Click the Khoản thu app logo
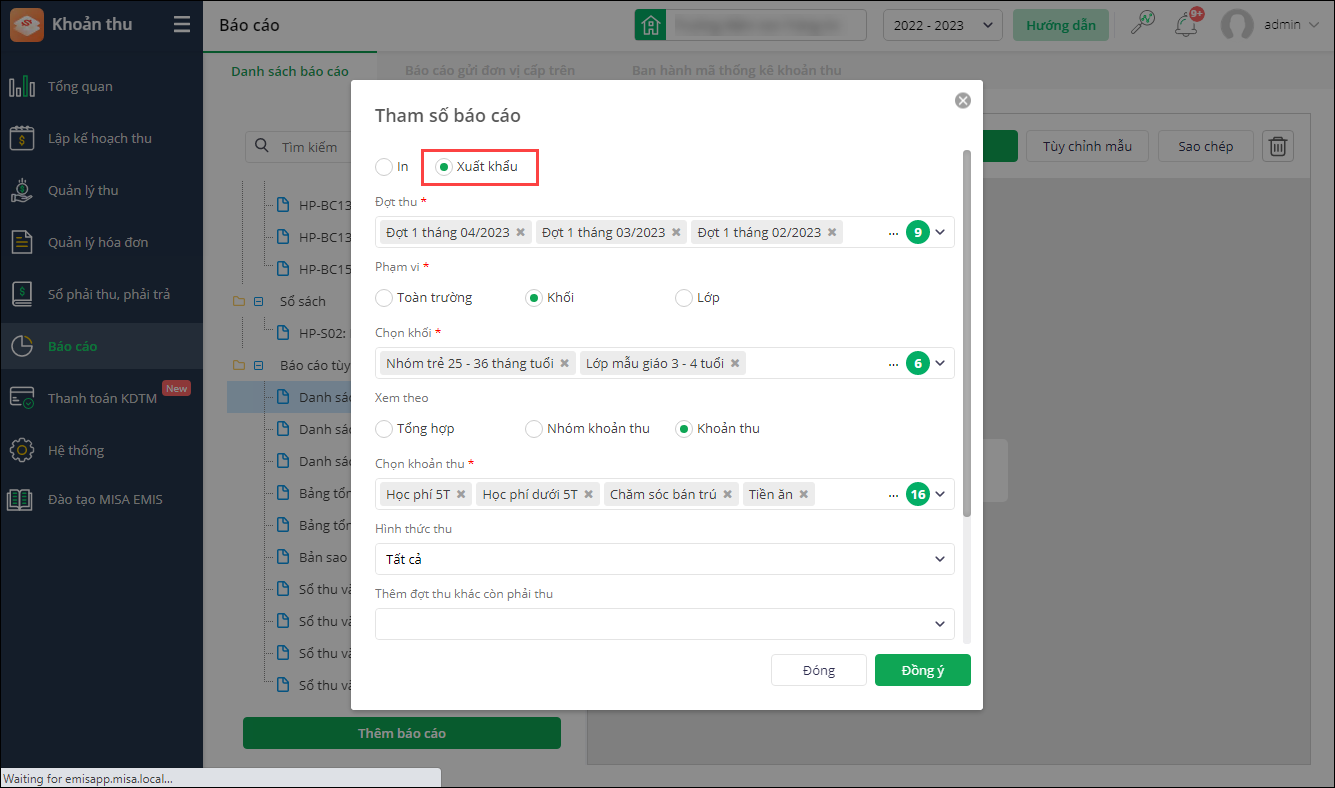 point(26,25)
